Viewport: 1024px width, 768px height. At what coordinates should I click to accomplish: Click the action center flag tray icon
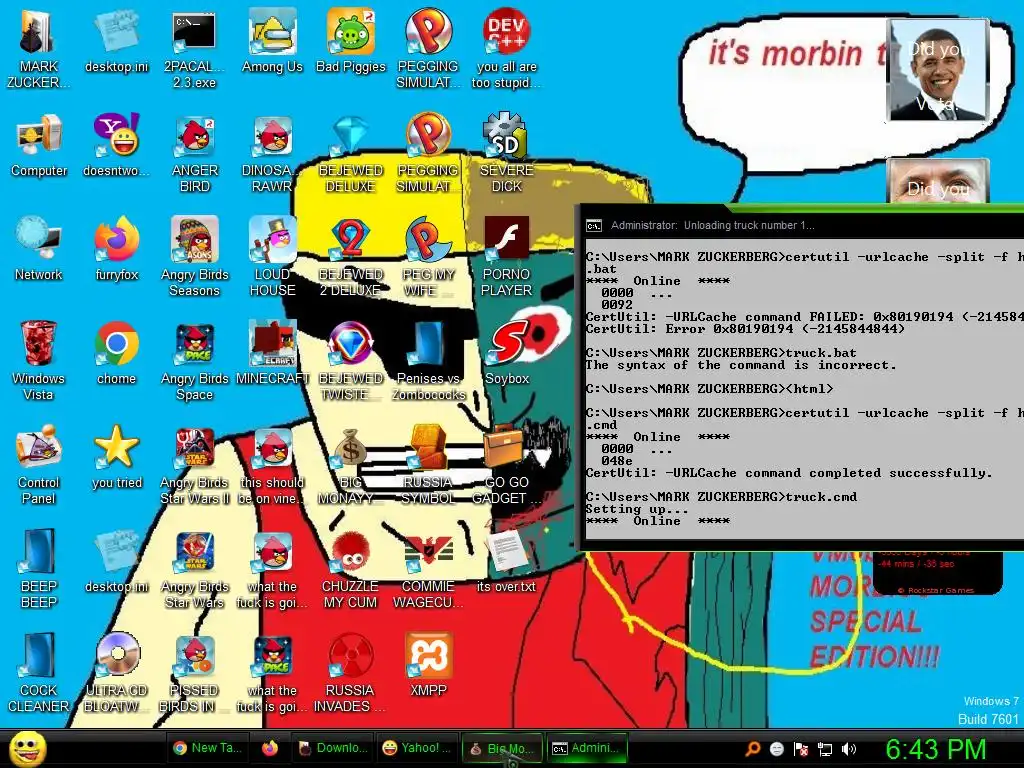(x=801, y=749)
